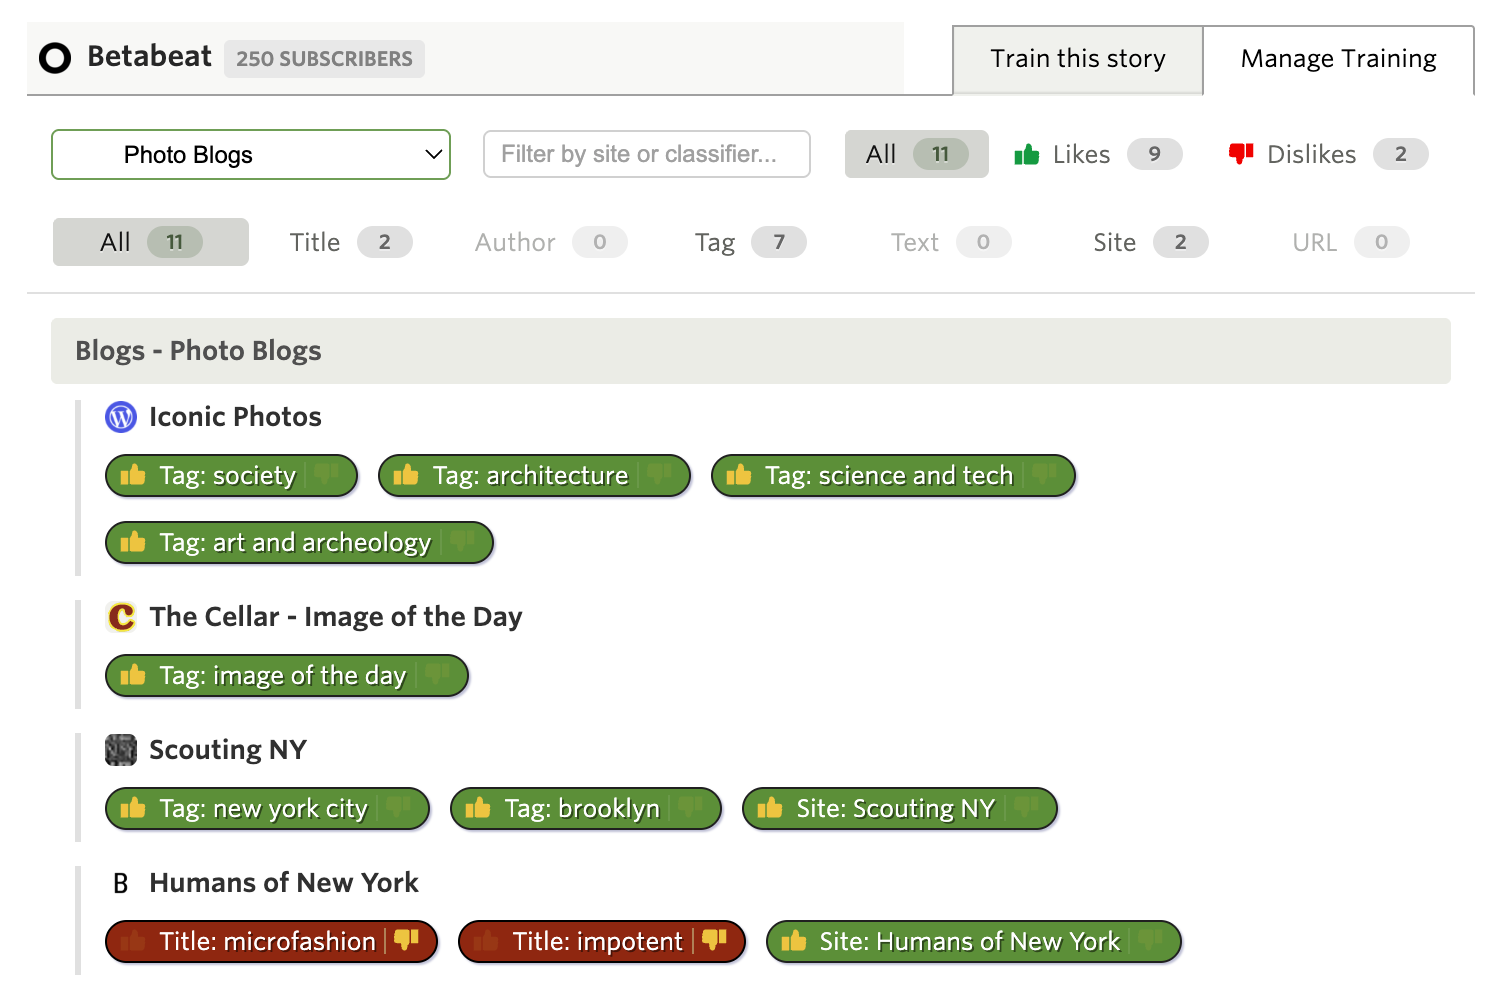
Task: Click the Scouting NY feed title
Action: click(x=228, y=750)
